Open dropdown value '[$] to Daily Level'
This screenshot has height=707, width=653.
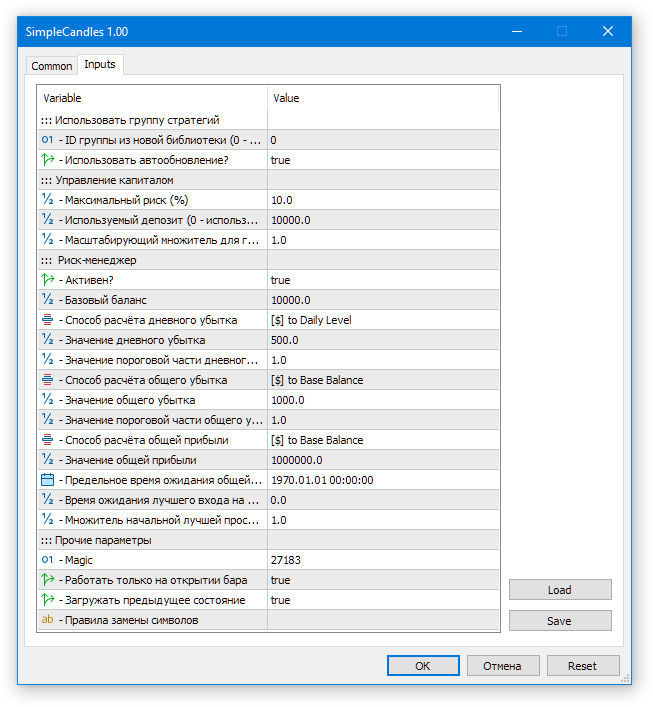(383, 320)
